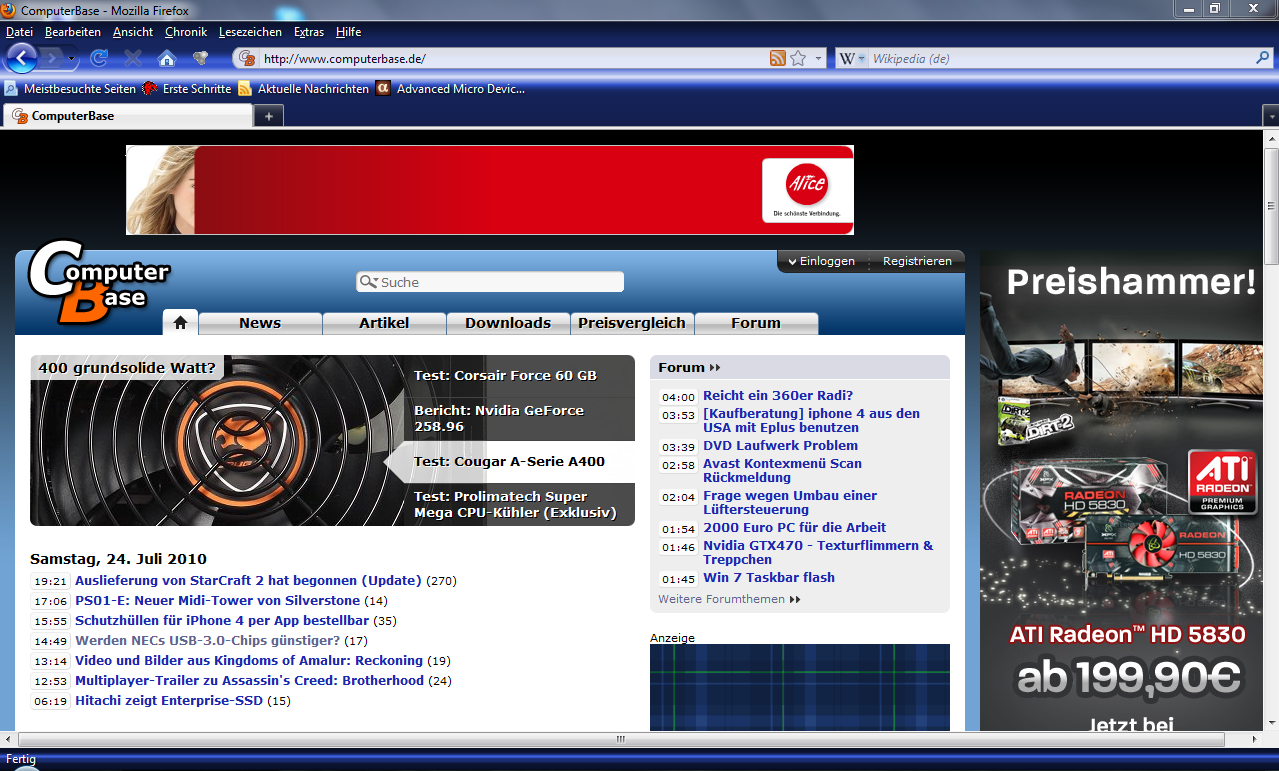The width and height of the screenshot is (1279, 771).
Task: Reload the page with the refresh icon
Action: click(x=99, y=59)
